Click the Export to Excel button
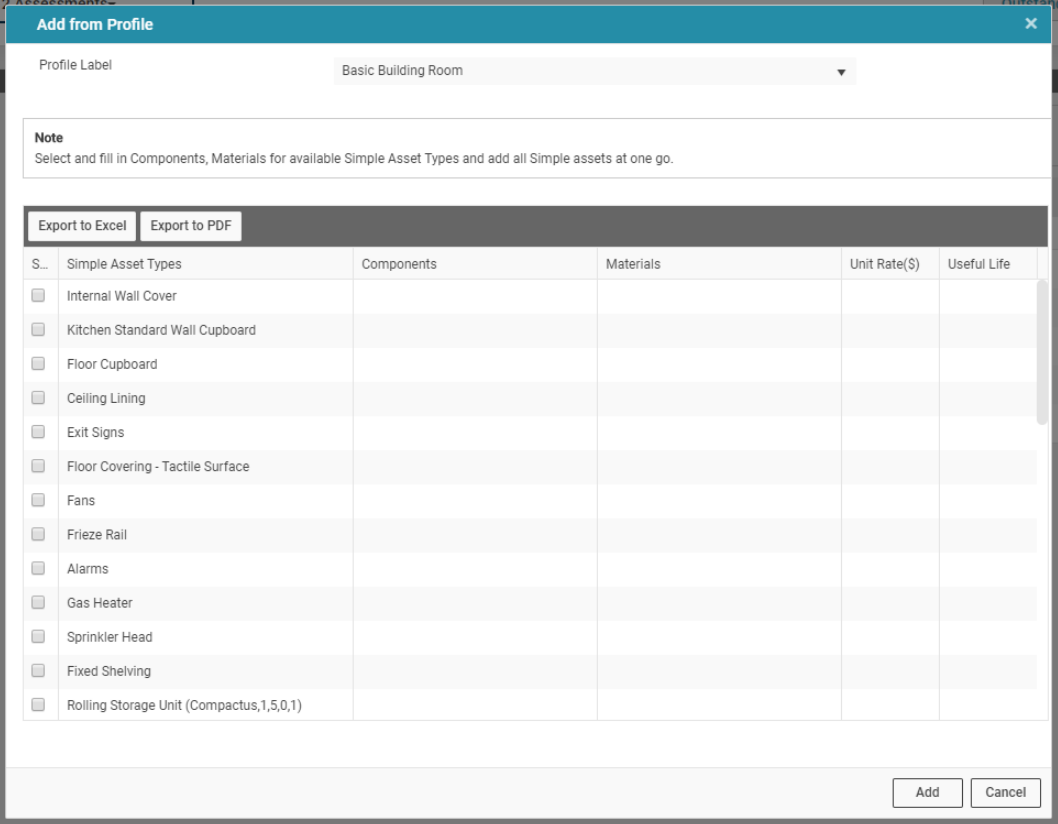 (82, 226)
